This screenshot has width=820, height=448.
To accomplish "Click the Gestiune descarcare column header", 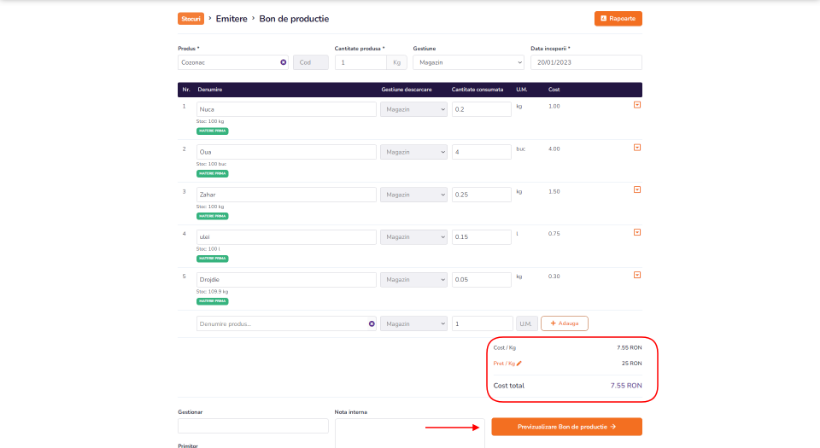I will click(406, 89).
